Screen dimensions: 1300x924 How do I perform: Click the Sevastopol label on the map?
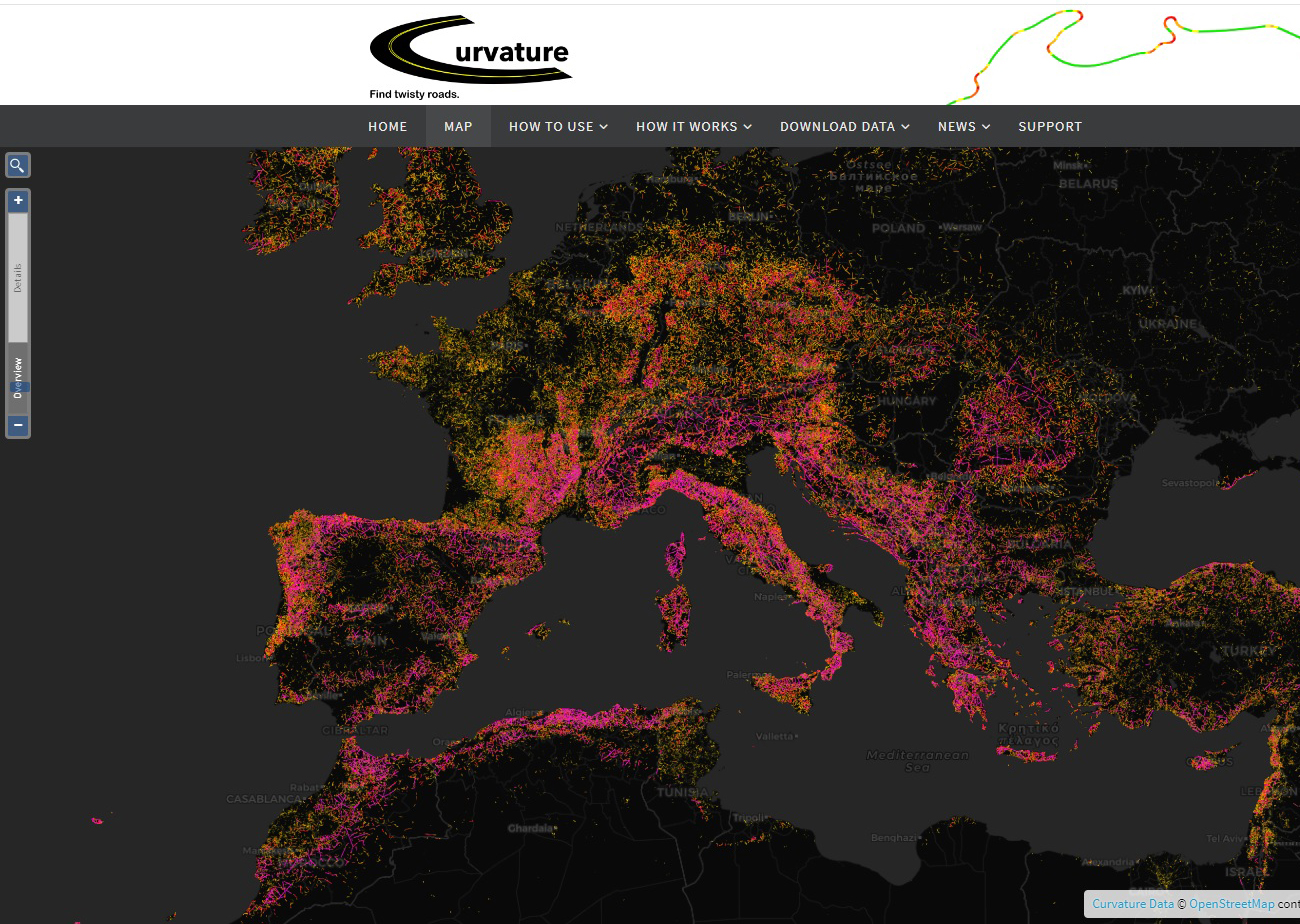pyautogui.click(x=1190, y=483)
